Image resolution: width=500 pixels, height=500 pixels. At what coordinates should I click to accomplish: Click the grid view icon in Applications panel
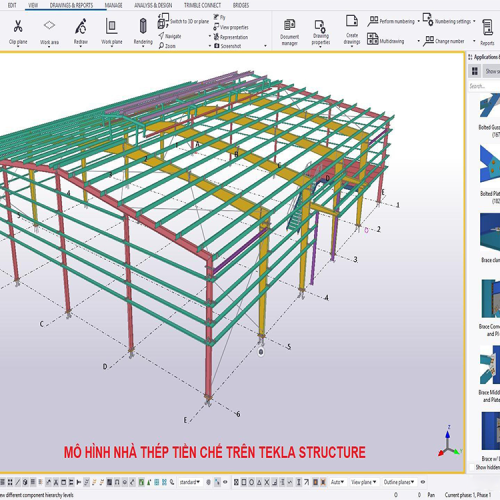point(475,71)
